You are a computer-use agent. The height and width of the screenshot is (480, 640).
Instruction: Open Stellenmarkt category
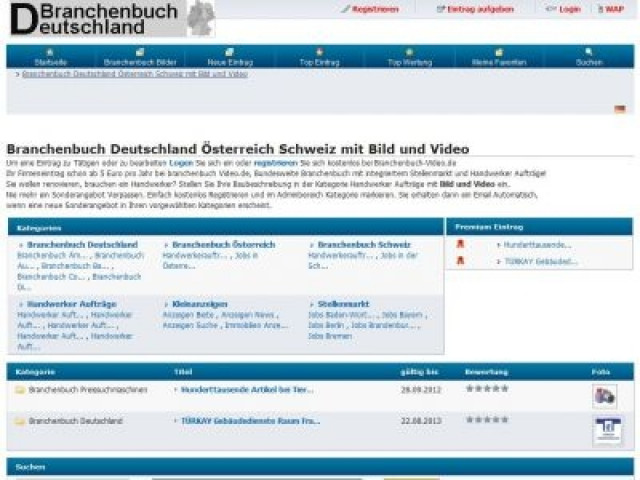point(343,304)
